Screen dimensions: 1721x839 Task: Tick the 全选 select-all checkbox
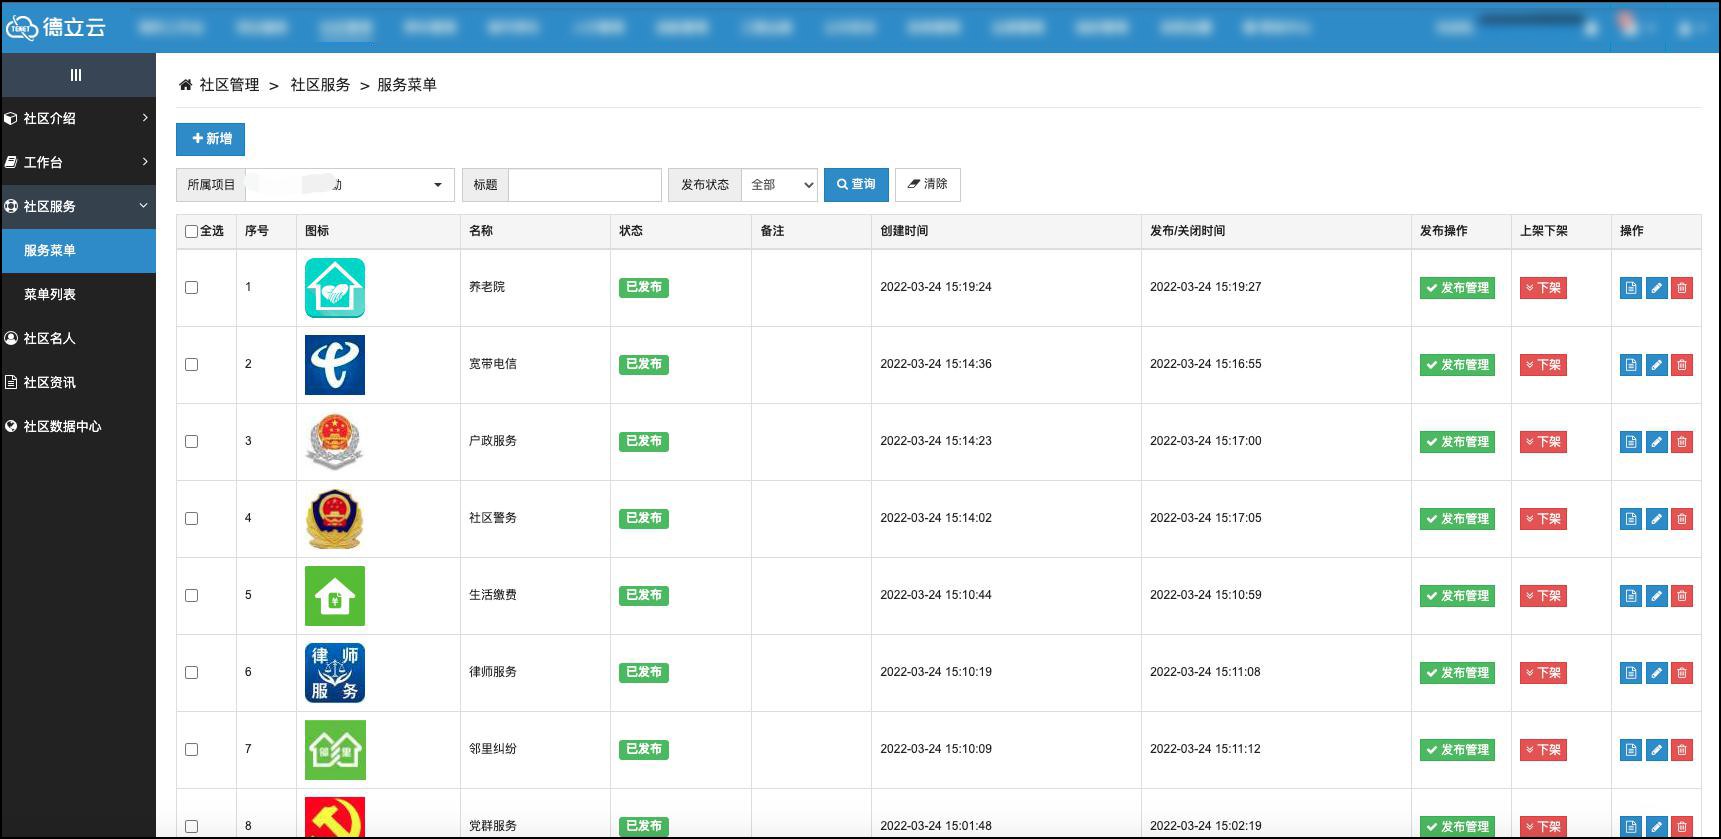click(191, 231)
